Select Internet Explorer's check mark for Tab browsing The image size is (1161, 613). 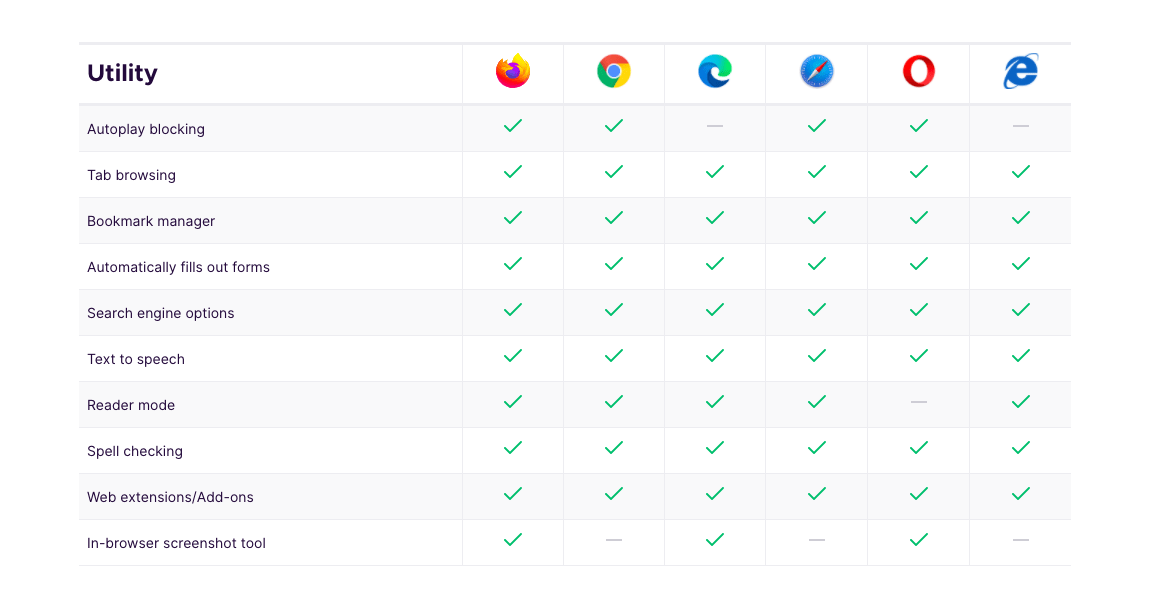click(x=1021, y=172)
